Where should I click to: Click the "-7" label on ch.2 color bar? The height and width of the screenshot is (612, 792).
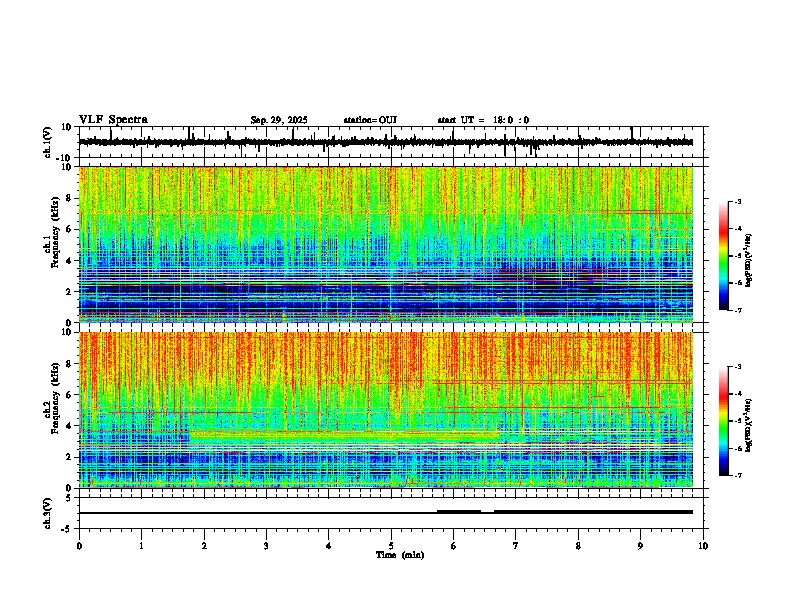(737, 476)
